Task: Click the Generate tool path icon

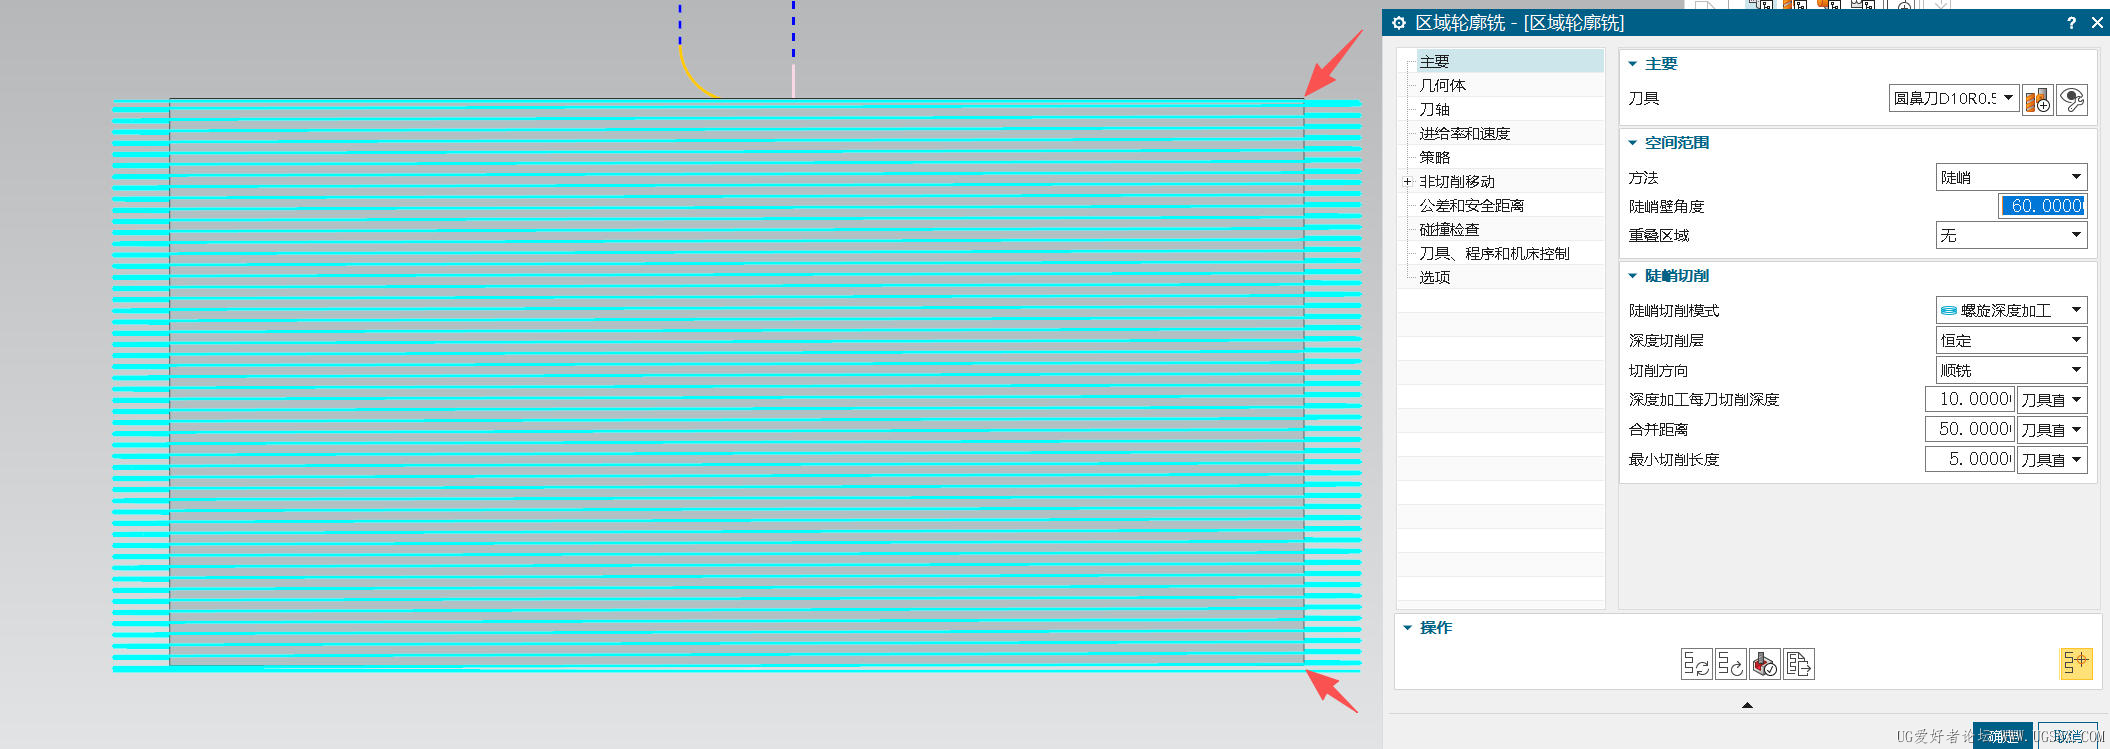Action: click(1696, 664)
